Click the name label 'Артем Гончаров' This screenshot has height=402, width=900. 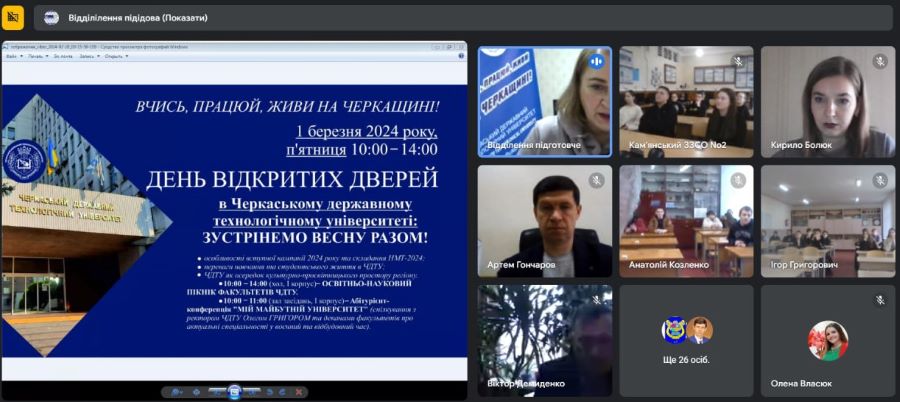(521, 265)
